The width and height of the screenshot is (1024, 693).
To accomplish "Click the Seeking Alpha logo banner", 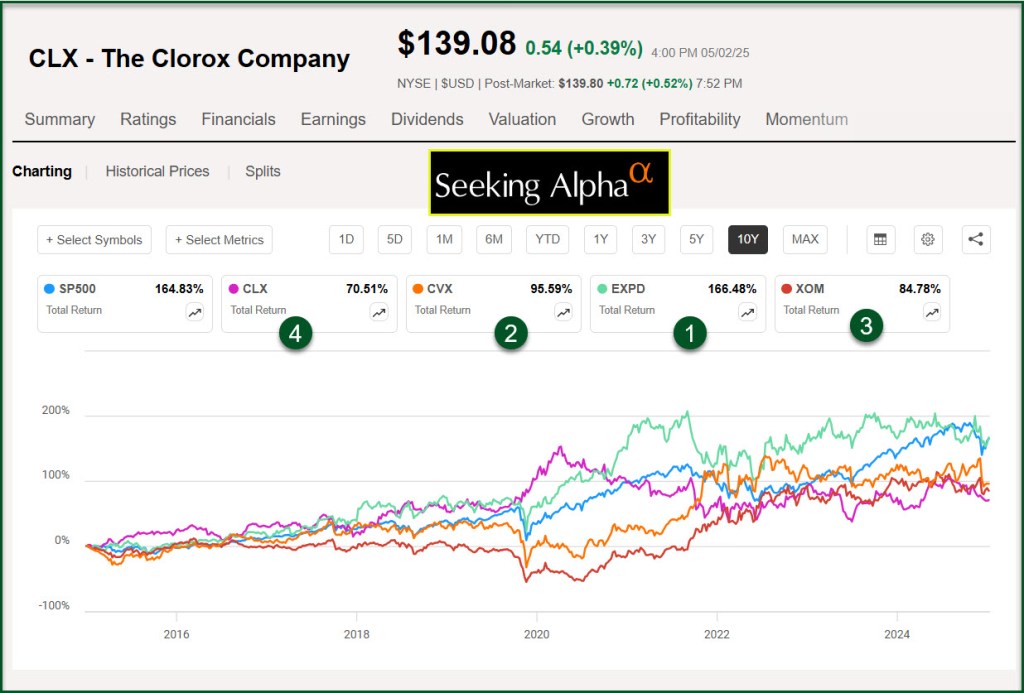I will tap(549, 183).
